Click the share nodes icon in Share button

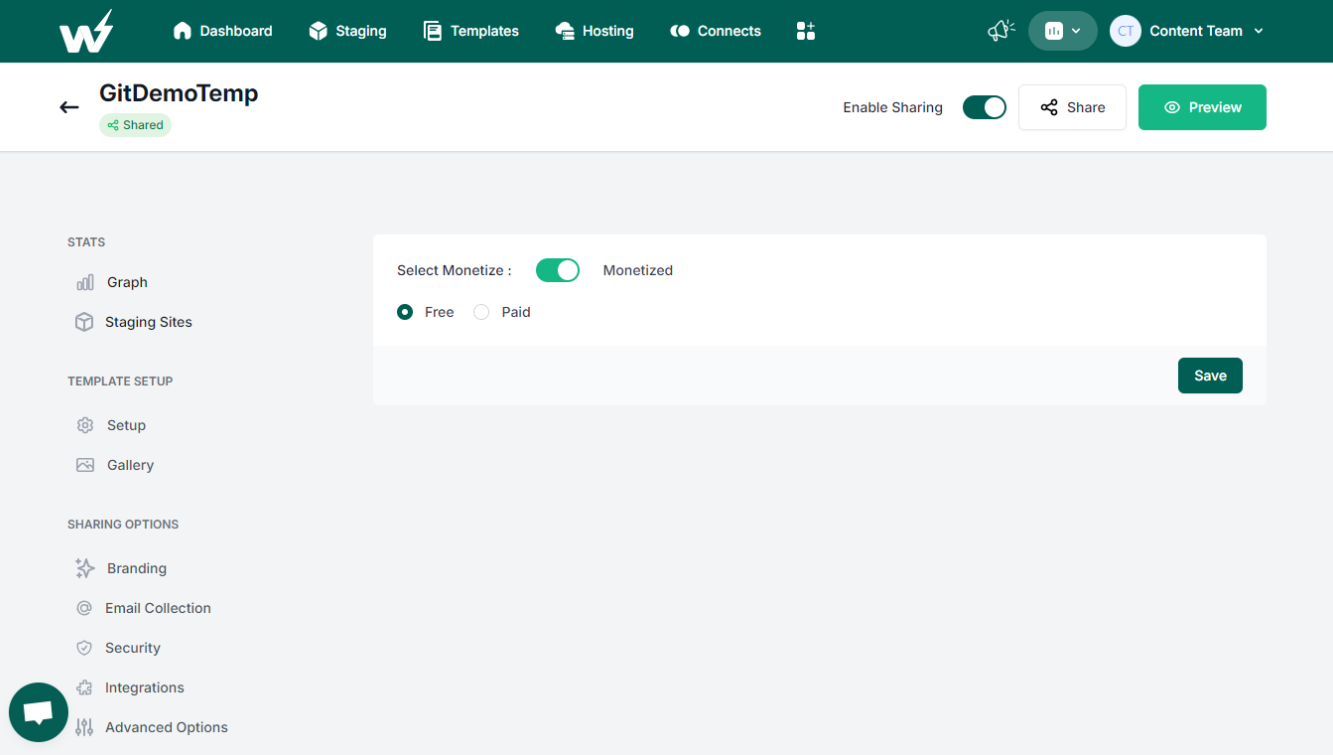pos(1049,107)
